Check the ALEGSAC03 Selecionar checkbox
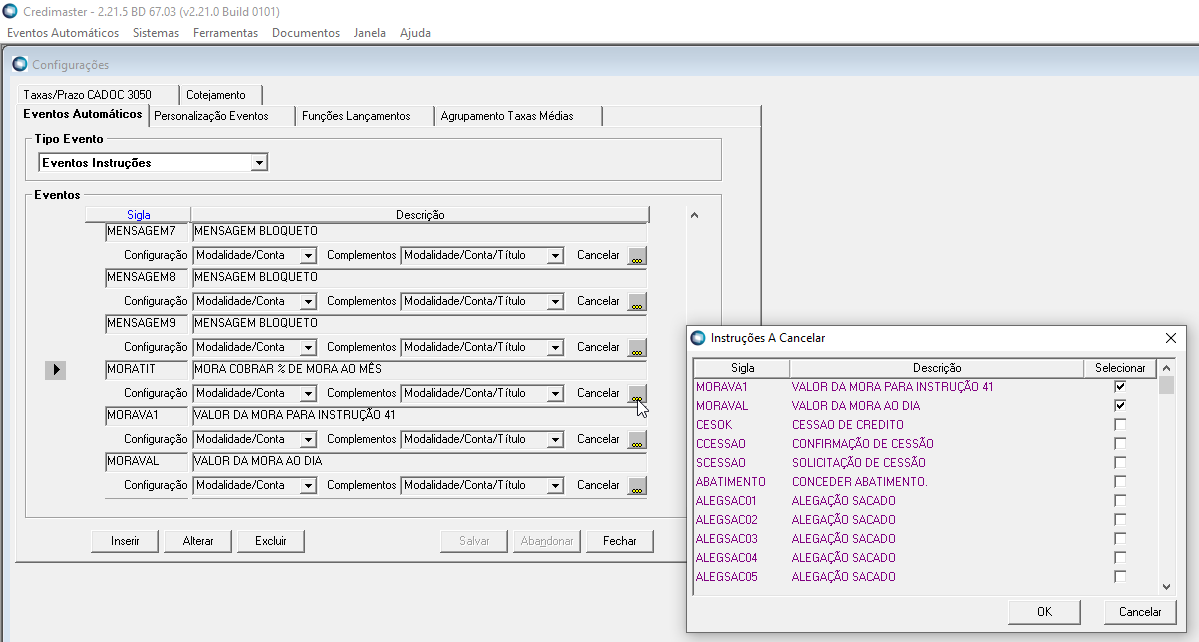 click(x=1120, y=539)
